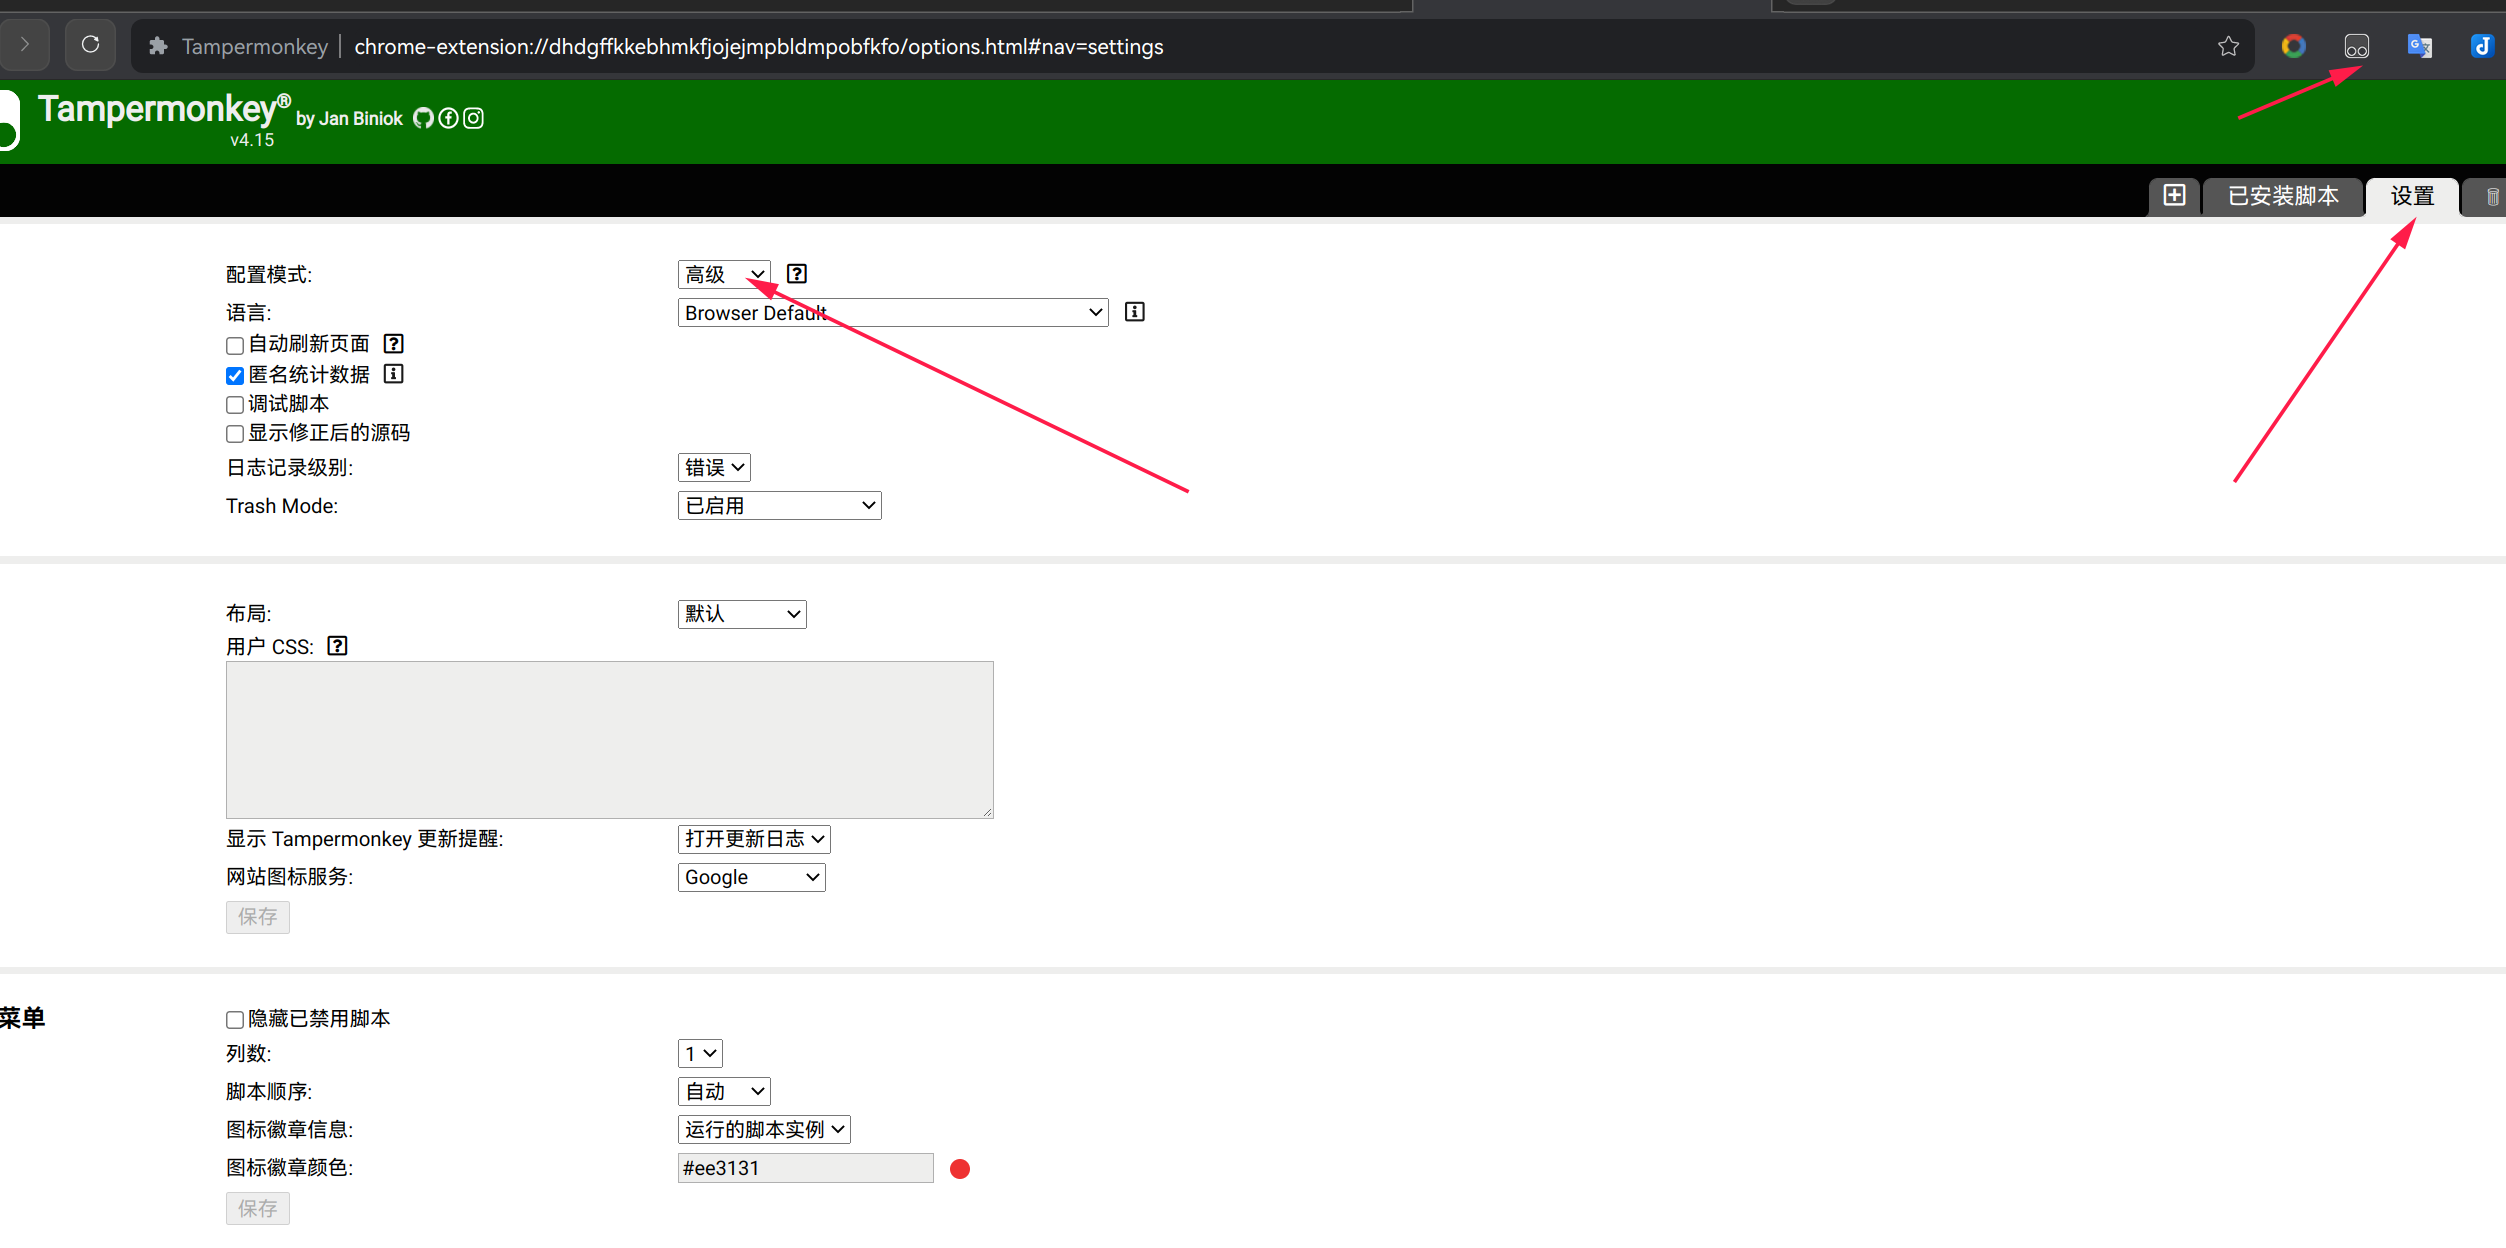Viewport: 2506px width, 1248px height.
Task: Click the Tampermonkey extension icon in browser toolbar
Action: tap(2357, 46)
